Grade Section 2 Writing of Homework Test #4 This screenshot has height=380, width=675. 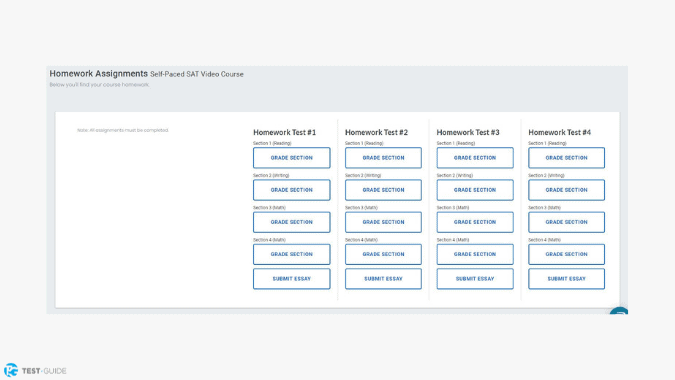point(567,190)
